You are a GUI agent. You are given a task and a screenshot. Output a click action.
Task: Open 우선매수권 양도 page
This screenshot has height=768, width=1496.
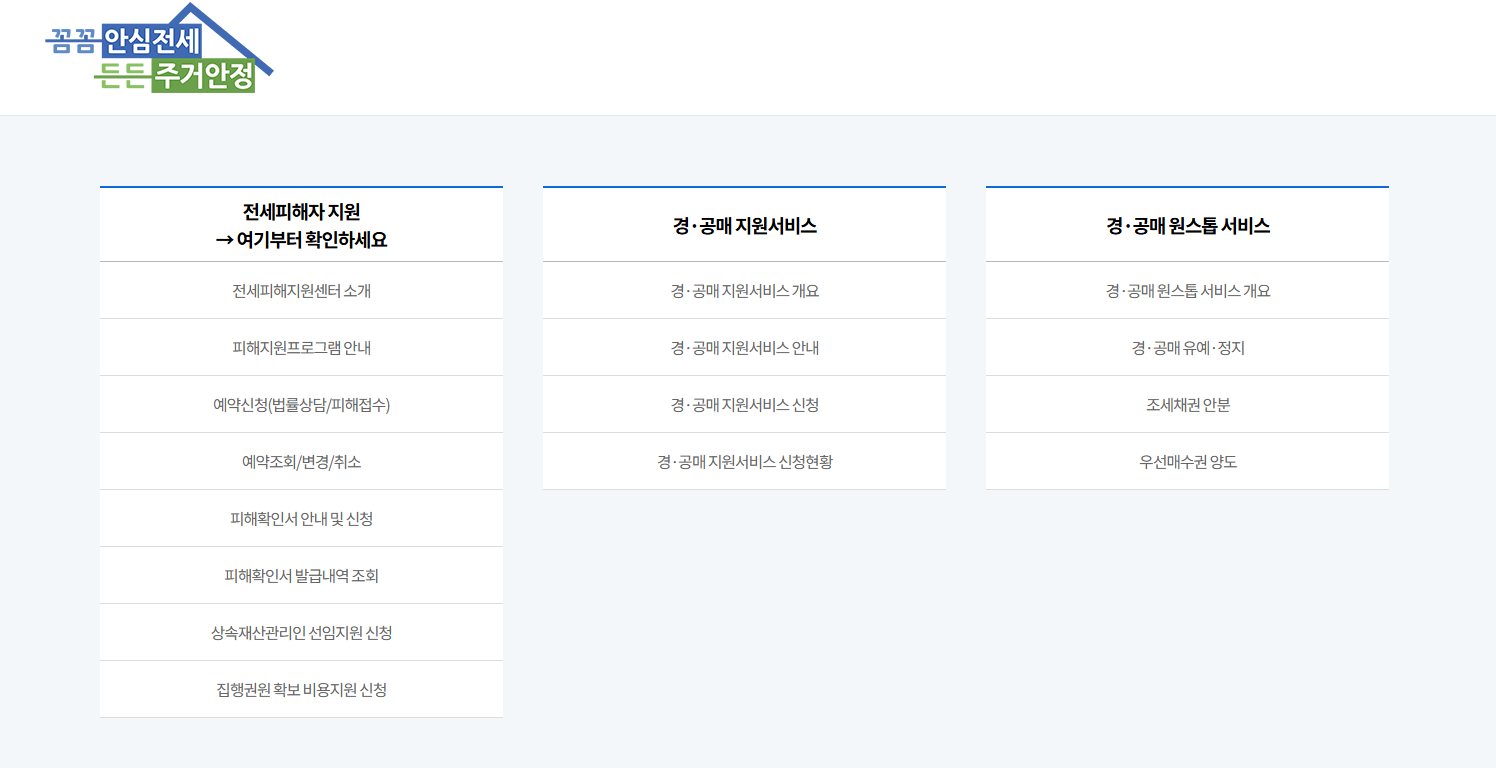[x=1187, y=461]
